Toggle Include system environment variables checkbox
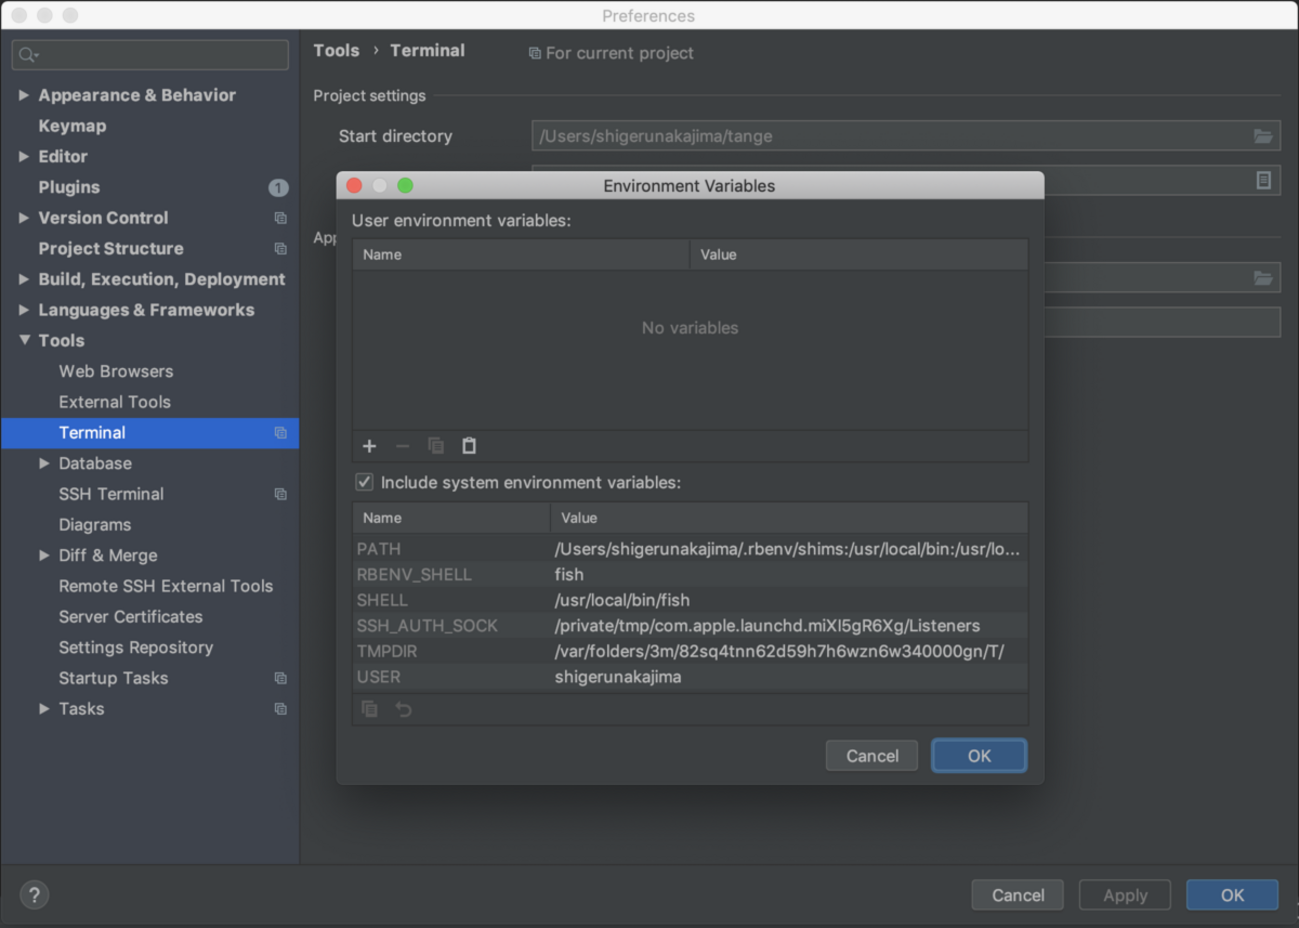 point(365,482)
